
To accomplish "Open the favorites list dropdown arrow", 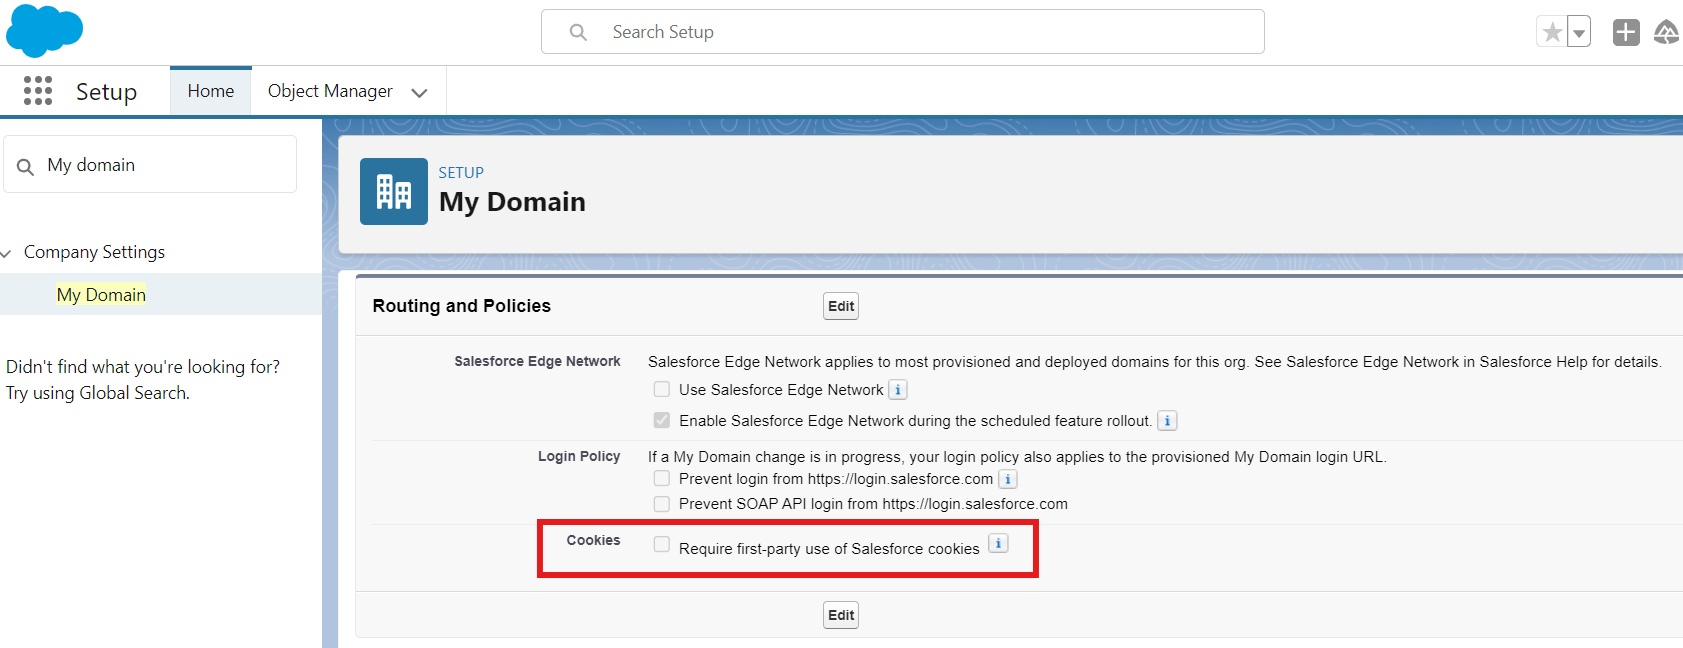I will (1579, 32).
